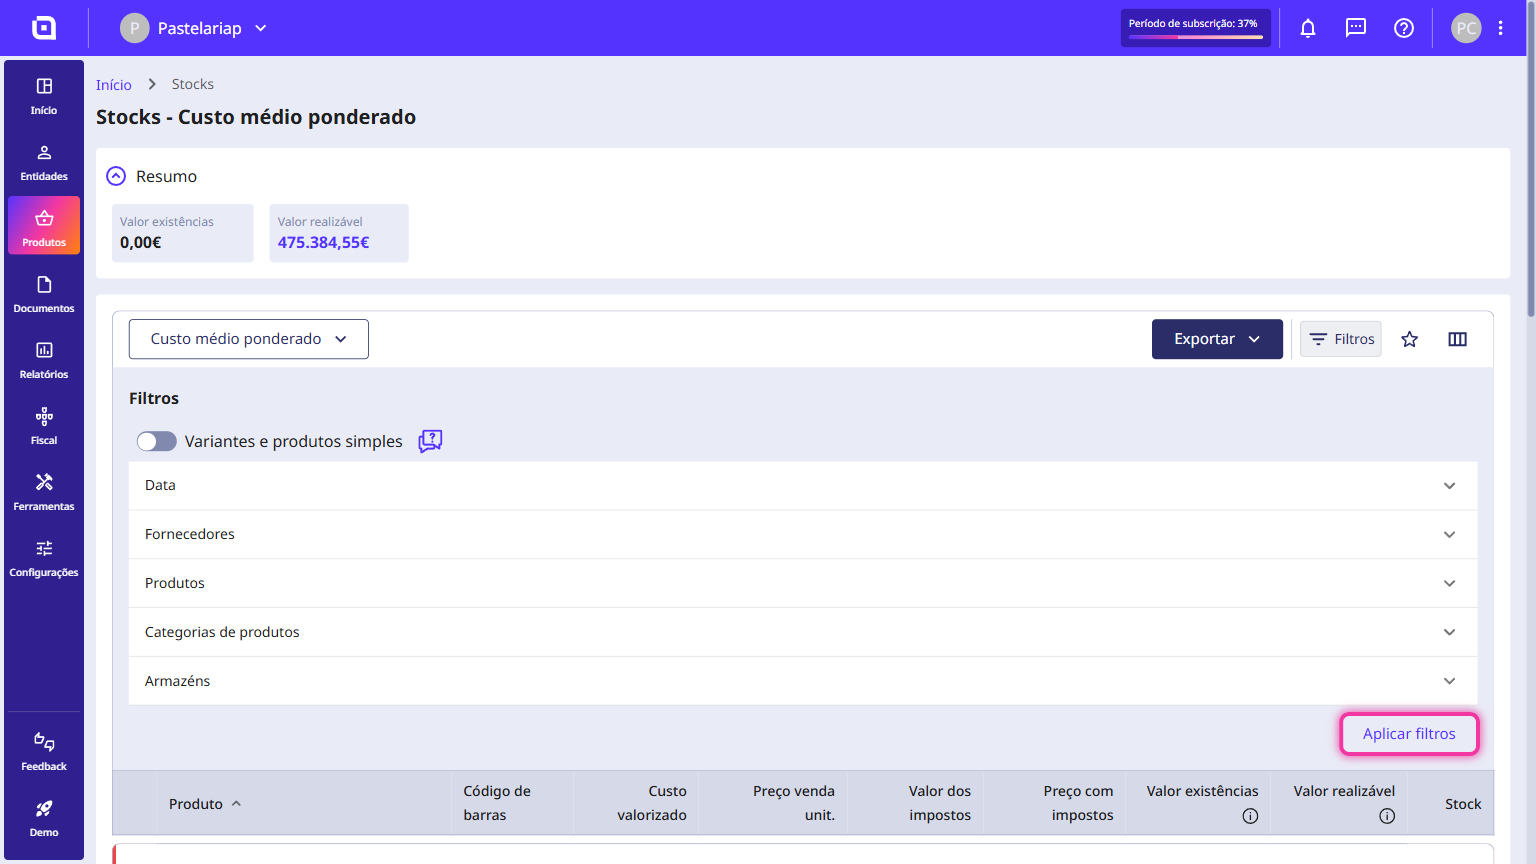Open Relatórios in the sidebar
Screen dimensions: 1536x864
coord(44,361)
